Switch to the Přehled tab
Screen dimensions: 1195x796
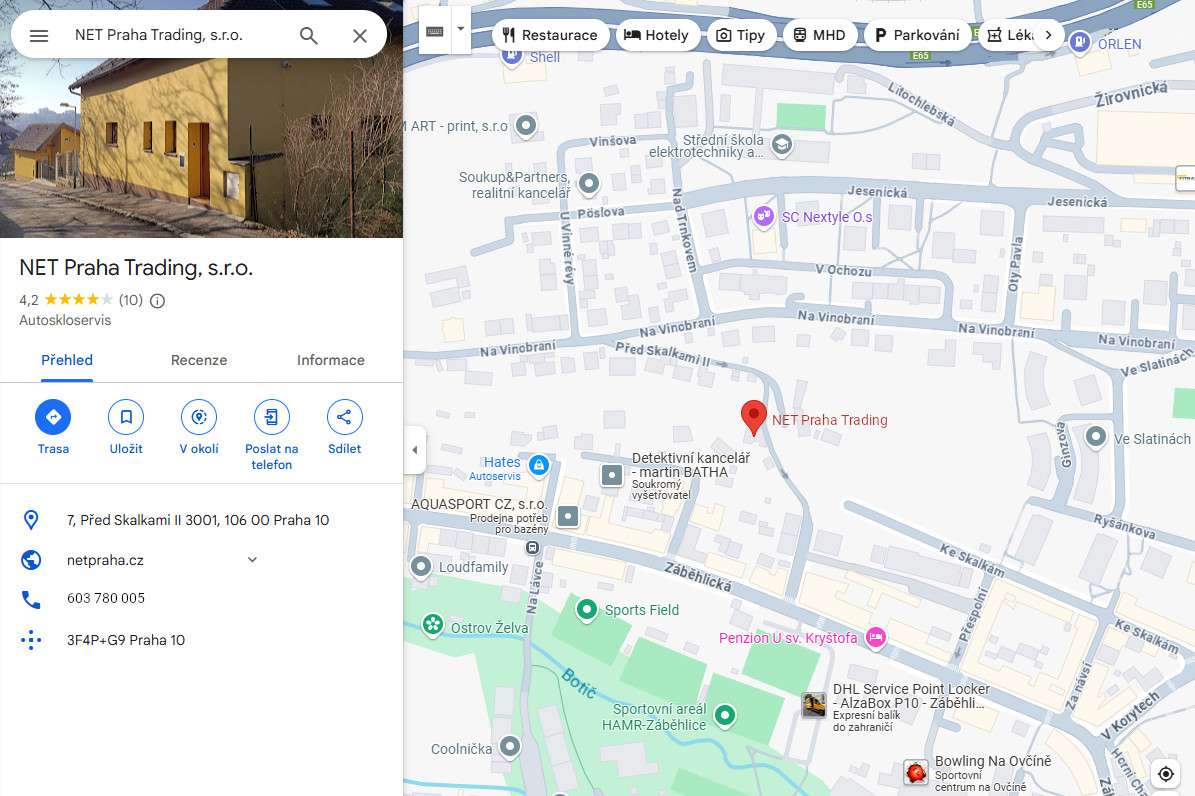[x=67, y=361]
